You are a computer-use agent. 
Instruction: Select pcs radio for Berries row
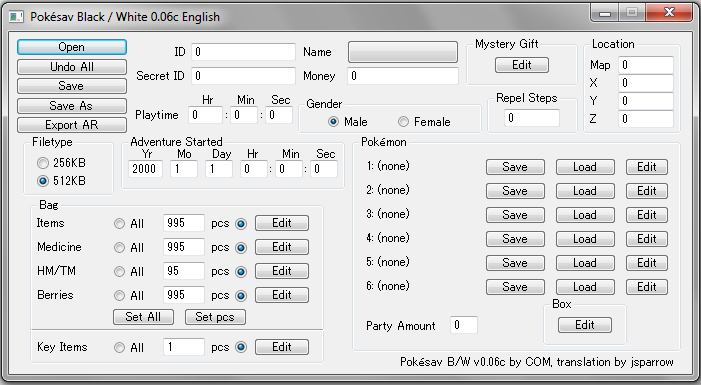241,296
